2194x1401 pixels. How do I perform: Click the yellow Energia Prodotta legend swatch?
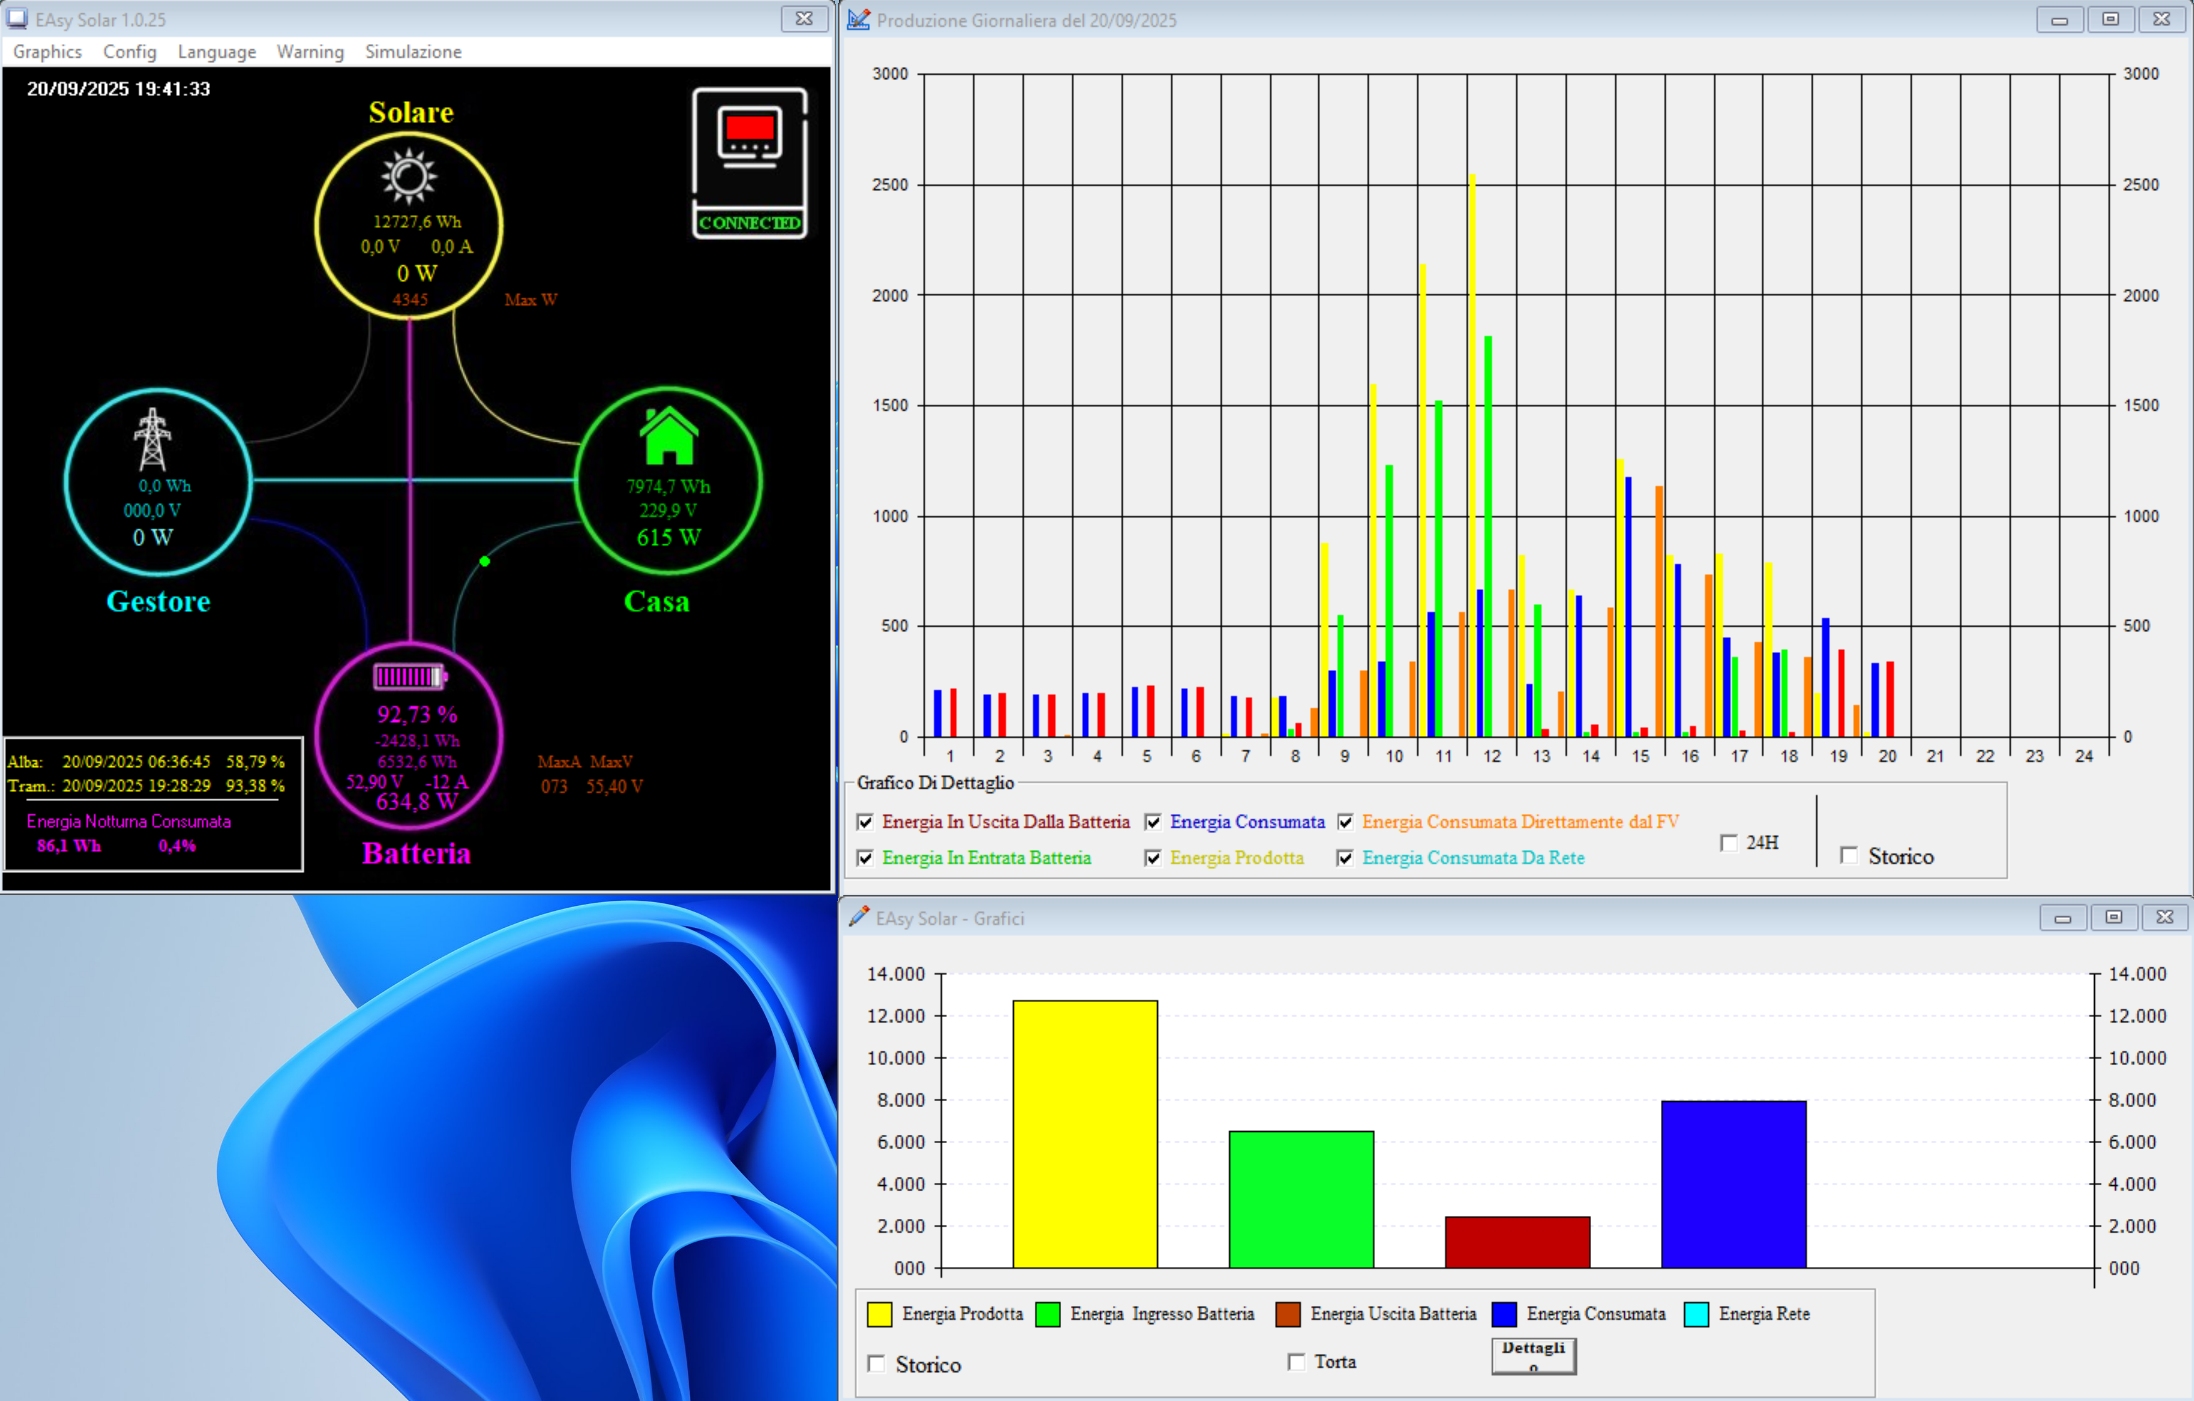point(879,1314)
